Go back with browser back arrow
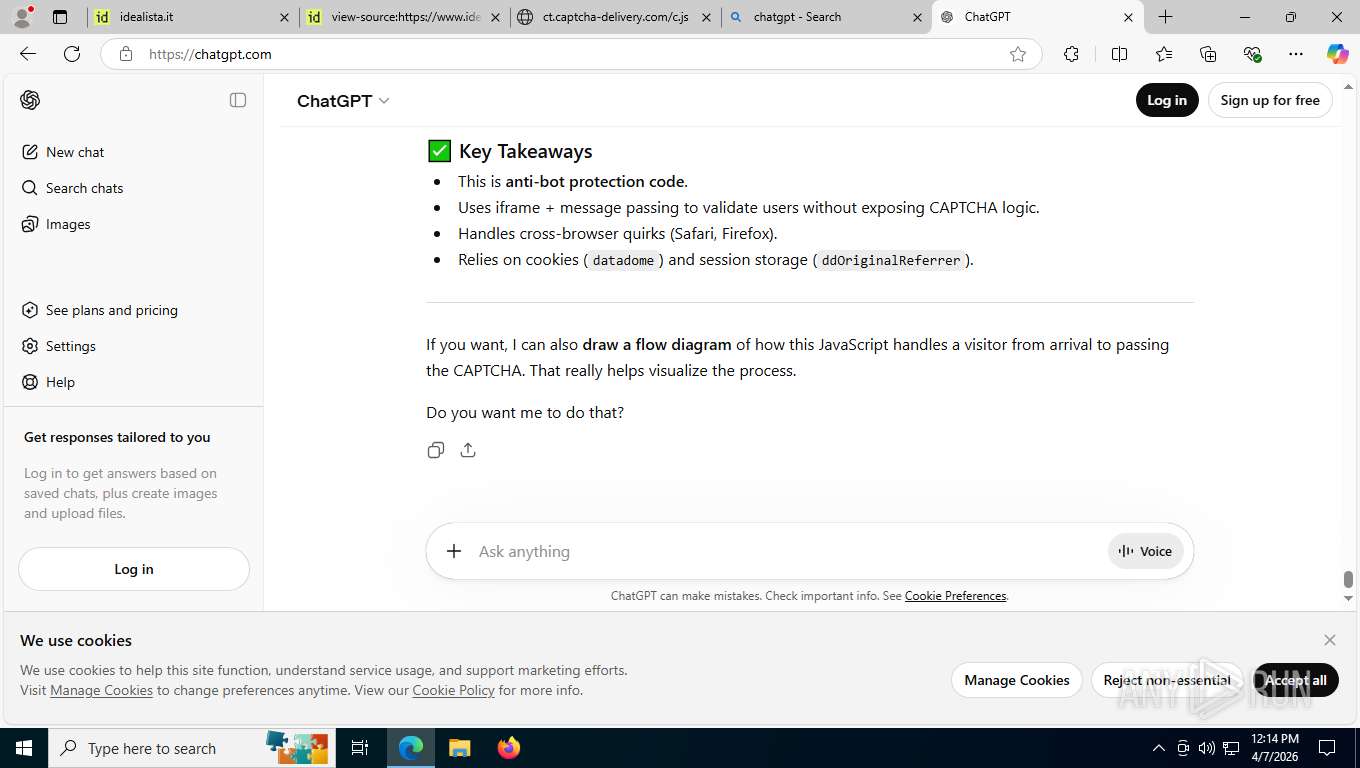This screenshot has width=1360, height=768. 28,54
